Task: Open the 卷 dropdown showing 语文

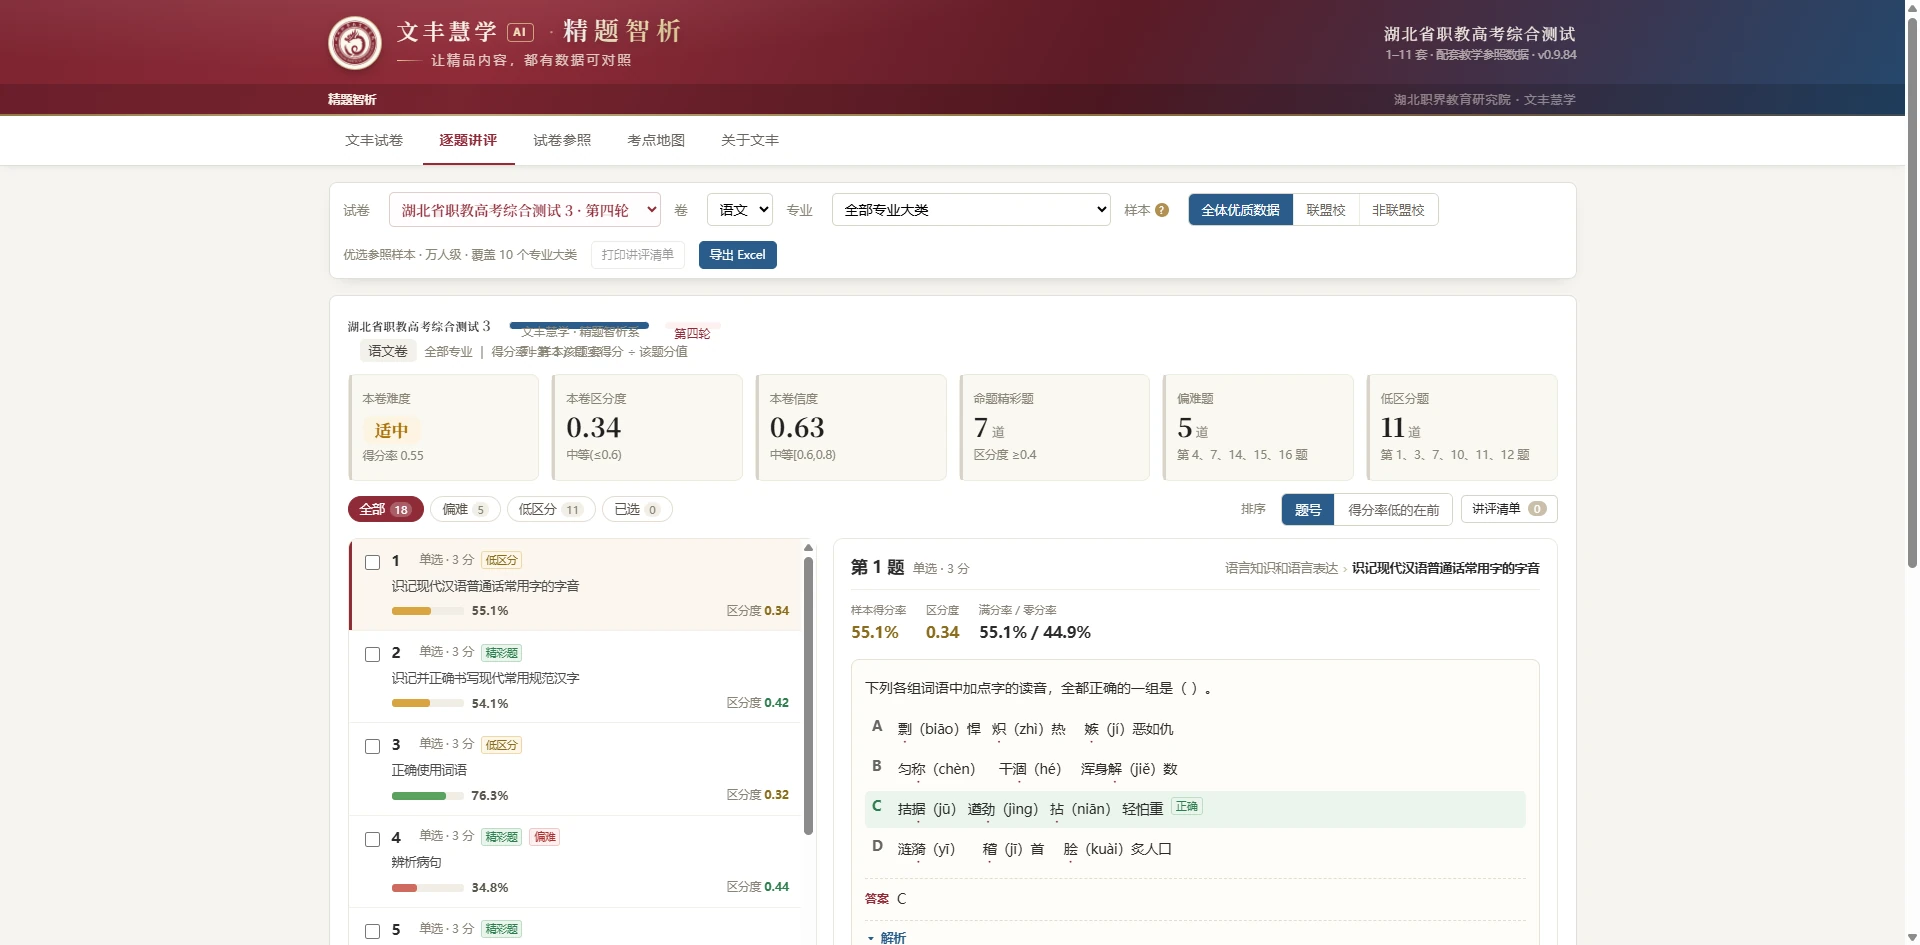Action: 740,210
